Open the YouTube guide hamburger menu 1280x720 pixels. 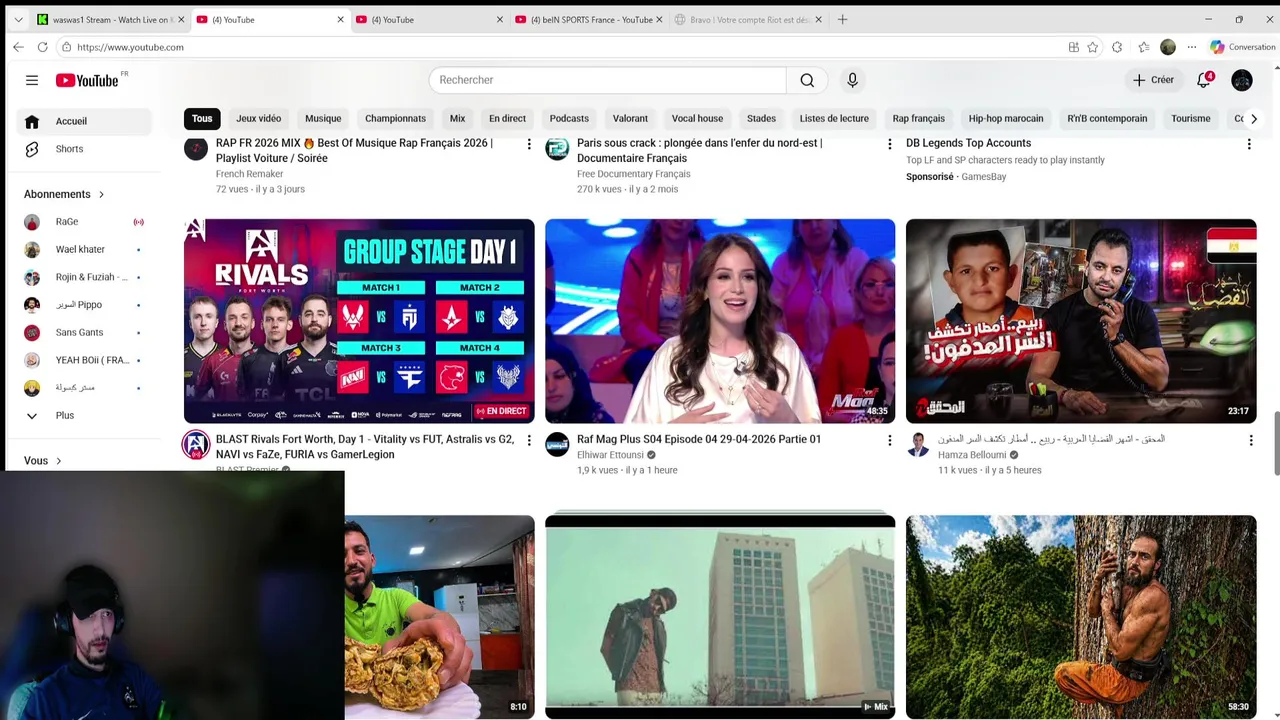32,80
